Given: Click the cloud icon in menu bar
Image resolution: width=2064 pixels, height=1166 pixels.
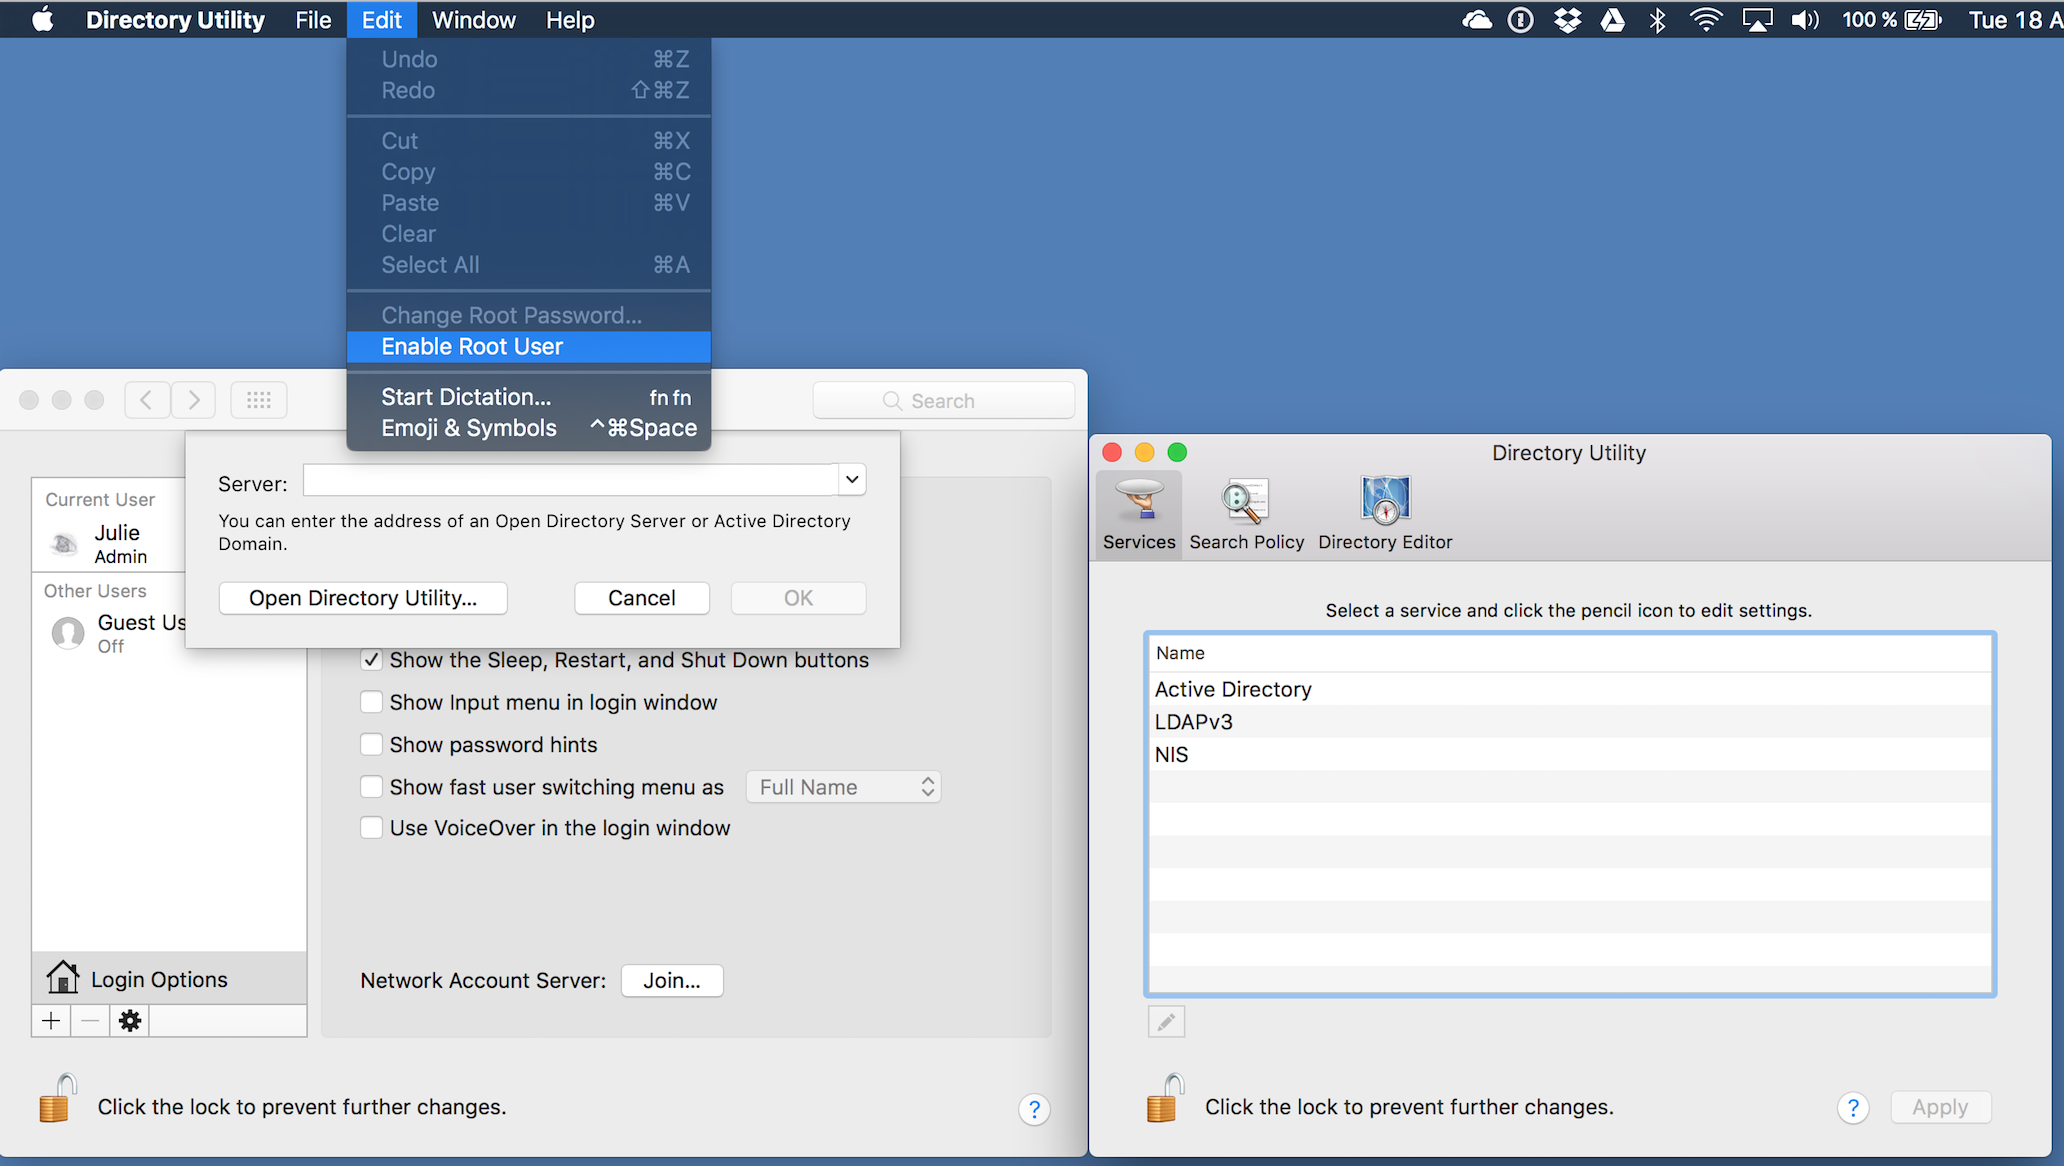Looking at the screenshot, I should pos(1477,20).
